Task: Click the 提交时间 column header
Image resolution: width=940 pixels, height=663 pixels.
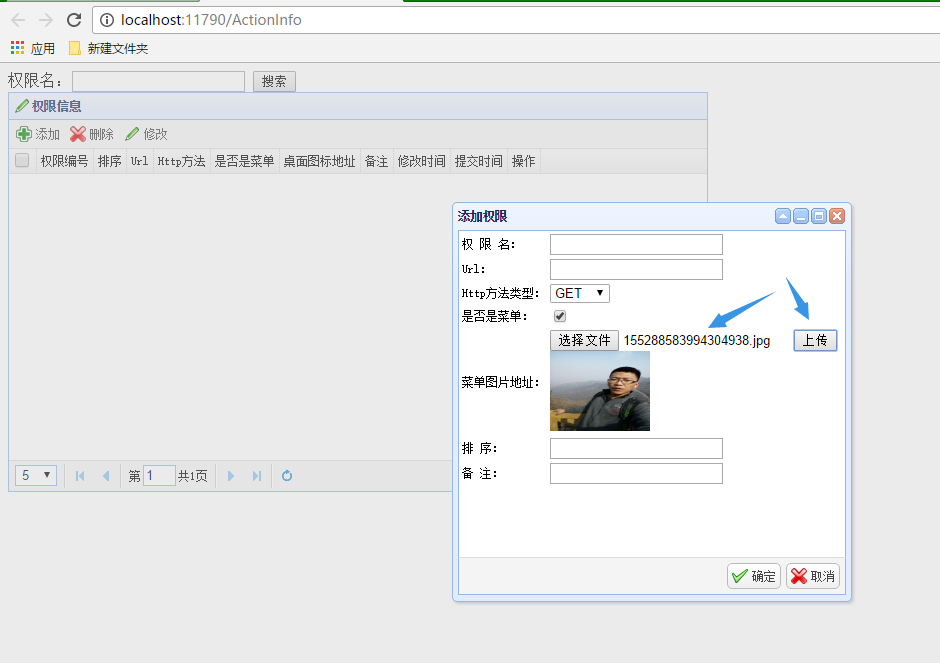Action: point(478,161)
